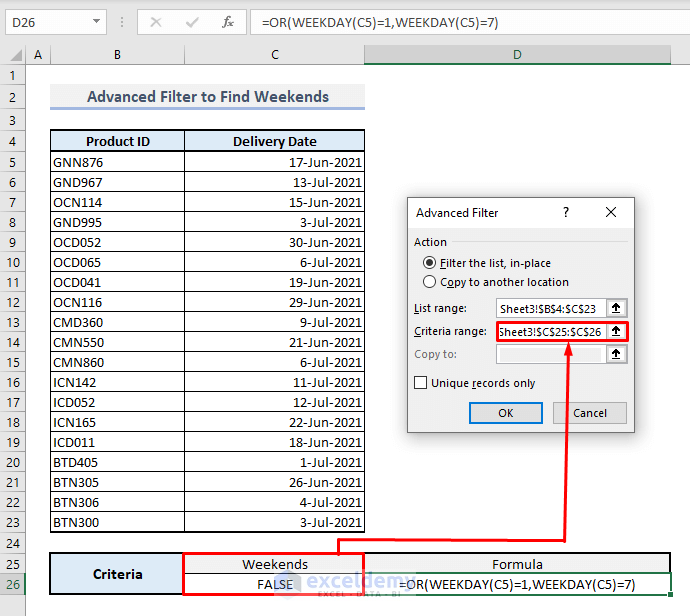Click the date cell 30-Jun-2021

pyautogui.click(x=274, y=242)
